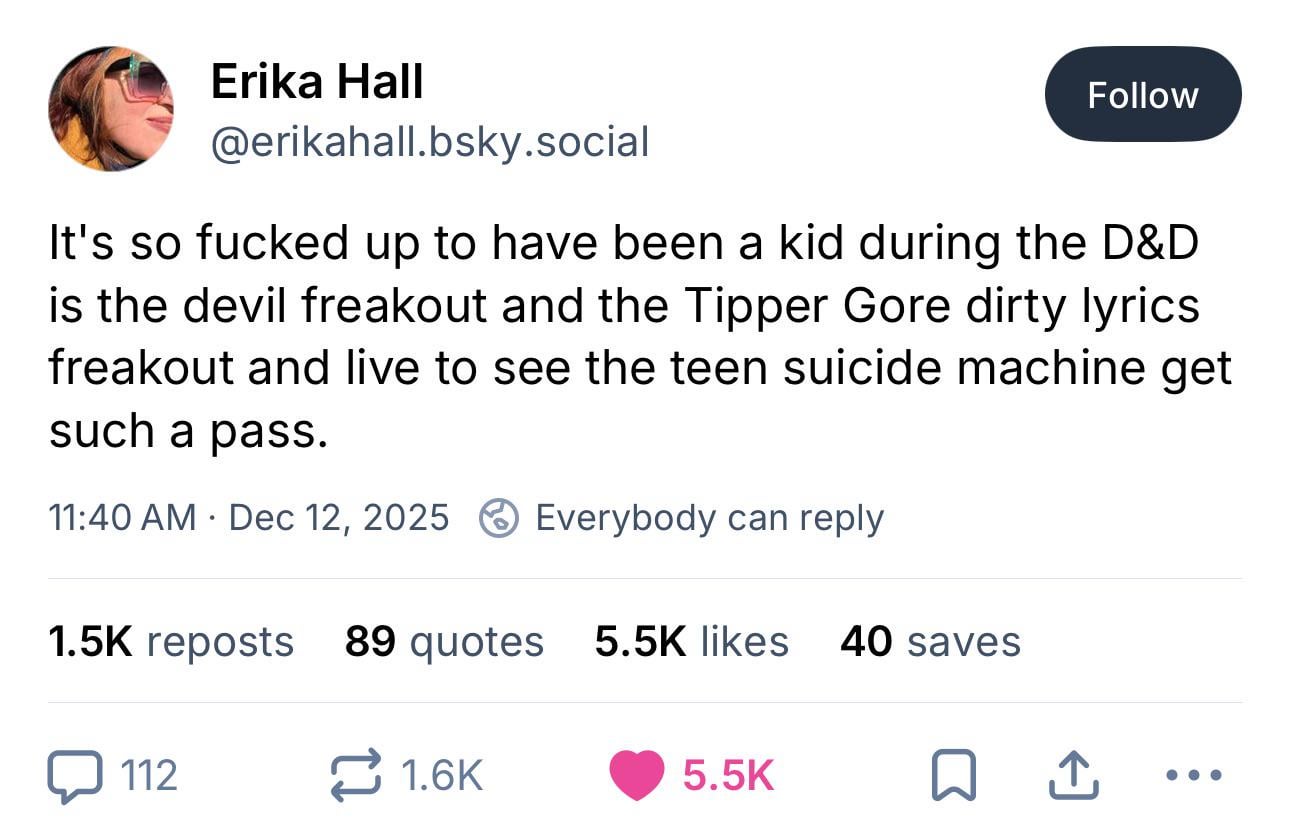Click the 5.5K pink like count
1290x823 pixels.
pos(728,776)
